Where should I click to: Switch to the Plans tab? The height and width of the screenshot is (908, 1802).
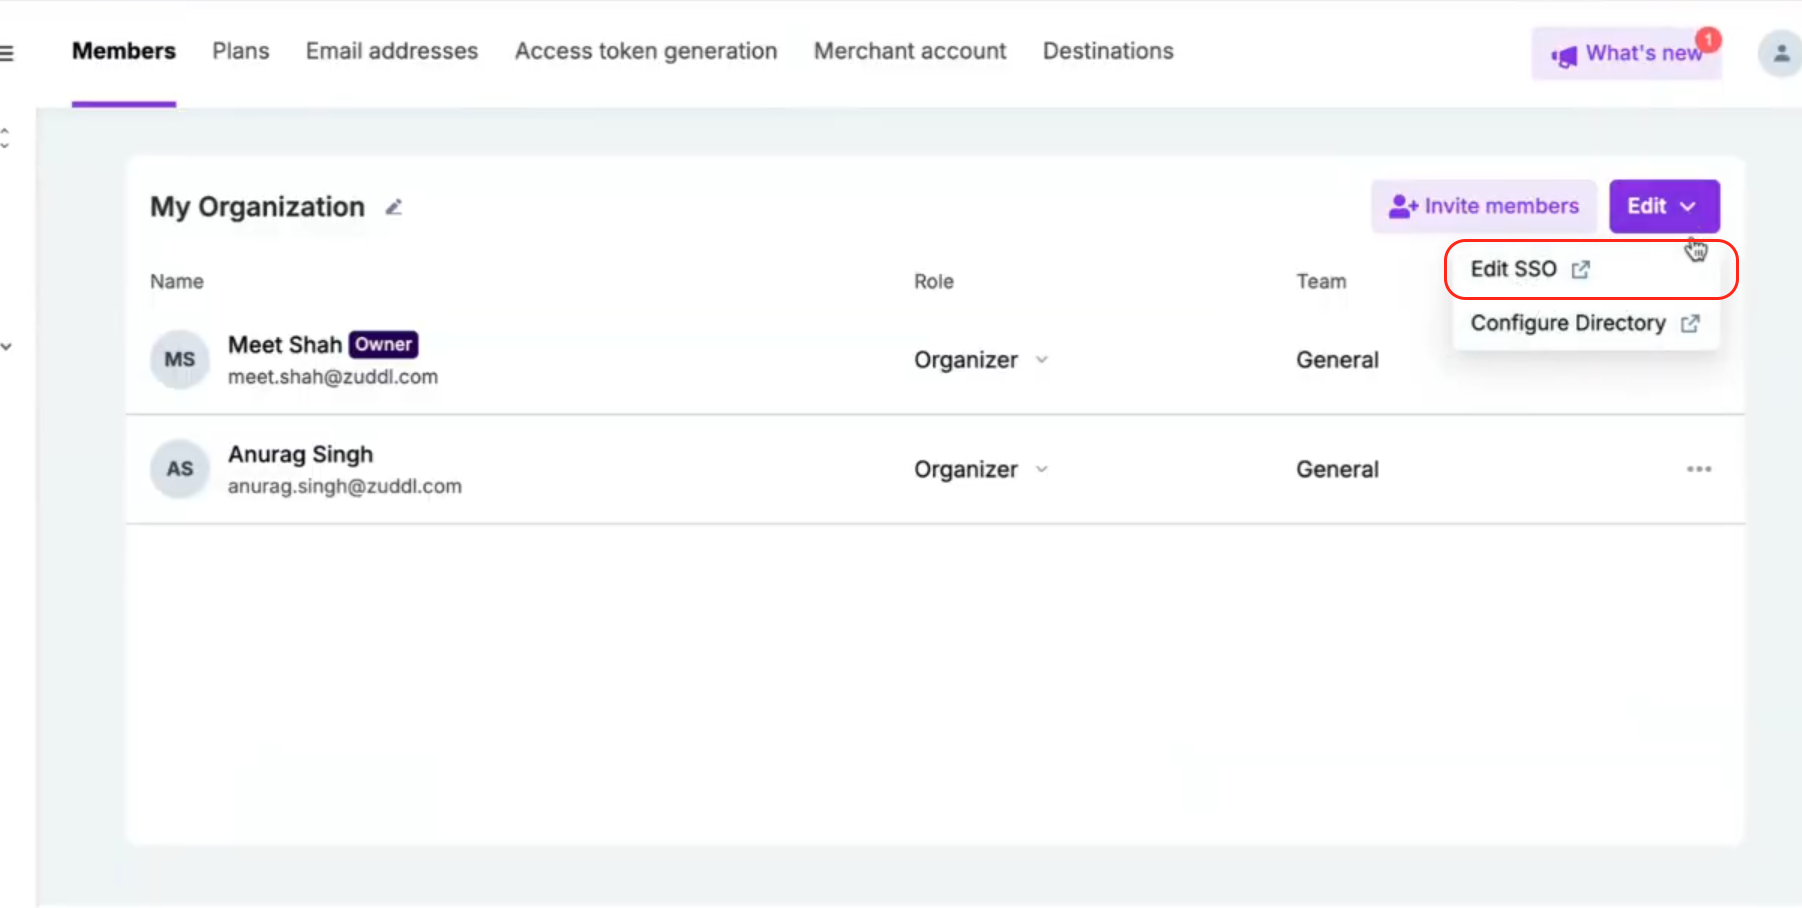(241, 51)
